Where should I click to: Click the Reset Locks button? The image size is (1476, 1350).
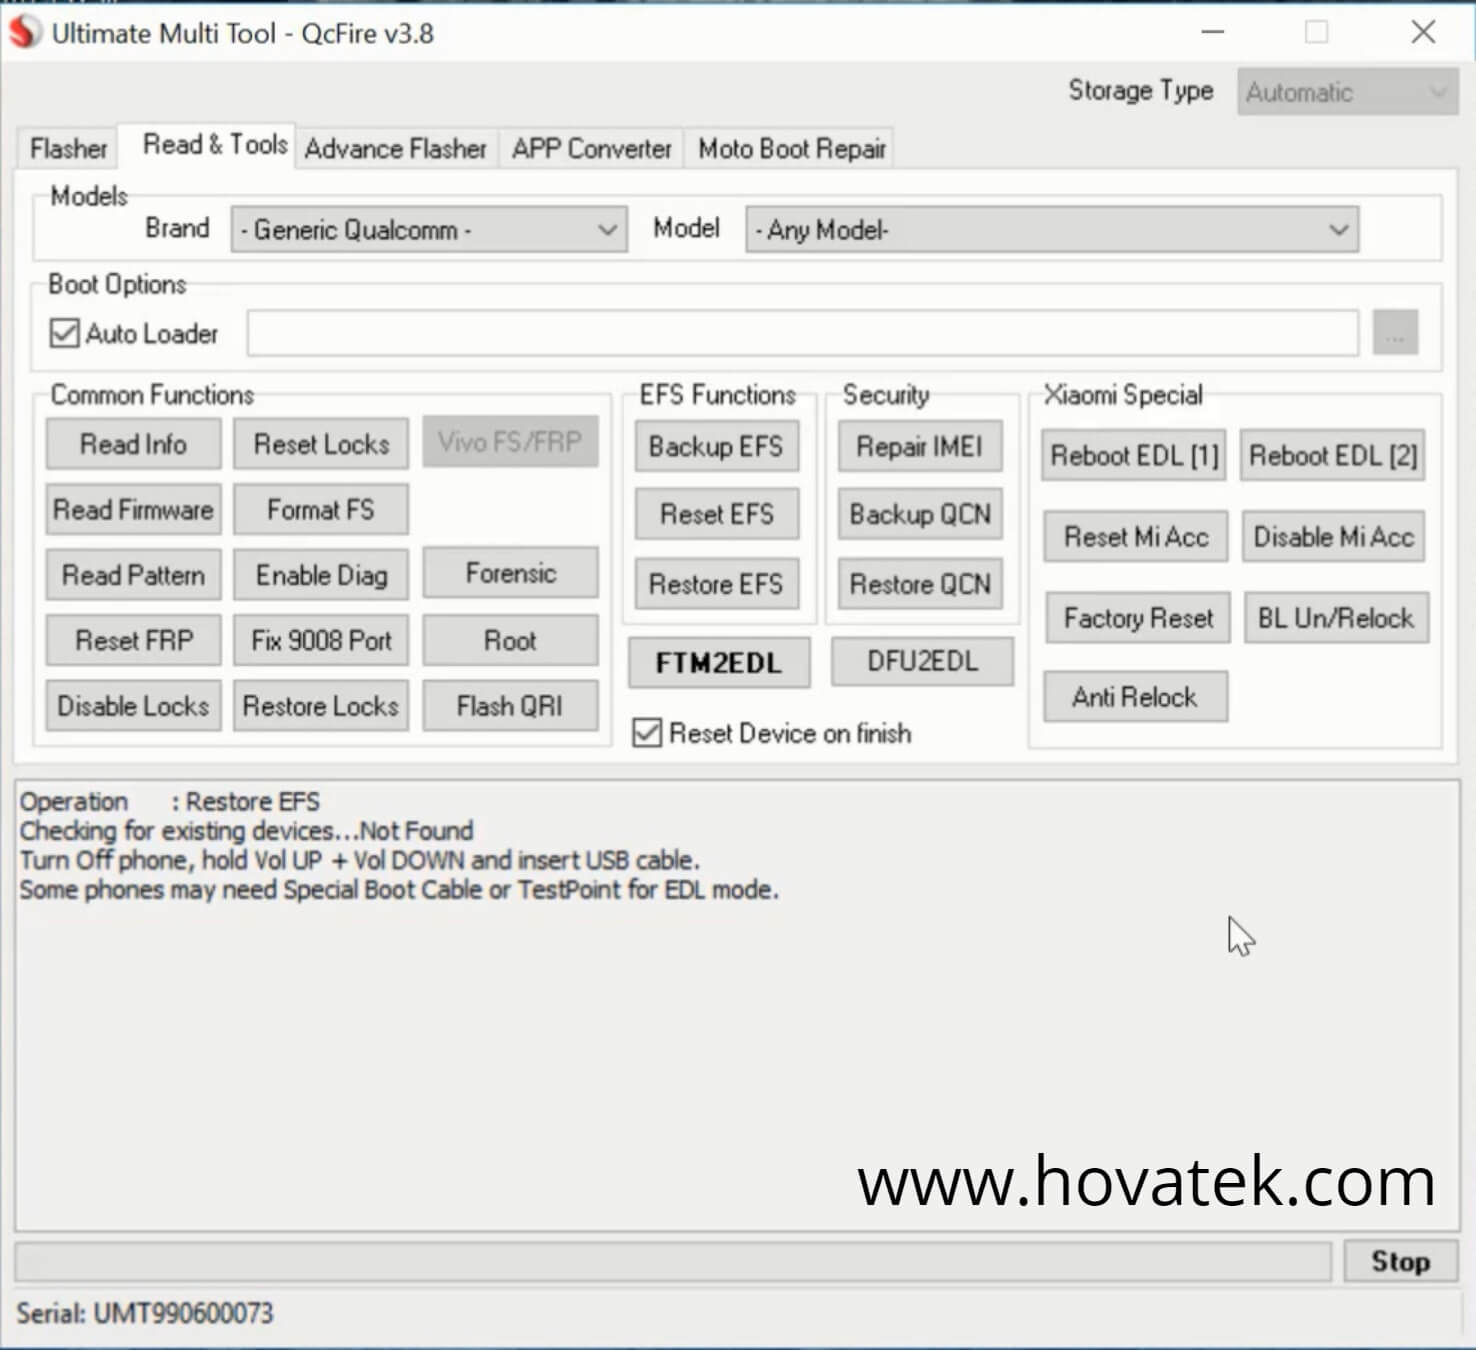click(x=321, y=444)
